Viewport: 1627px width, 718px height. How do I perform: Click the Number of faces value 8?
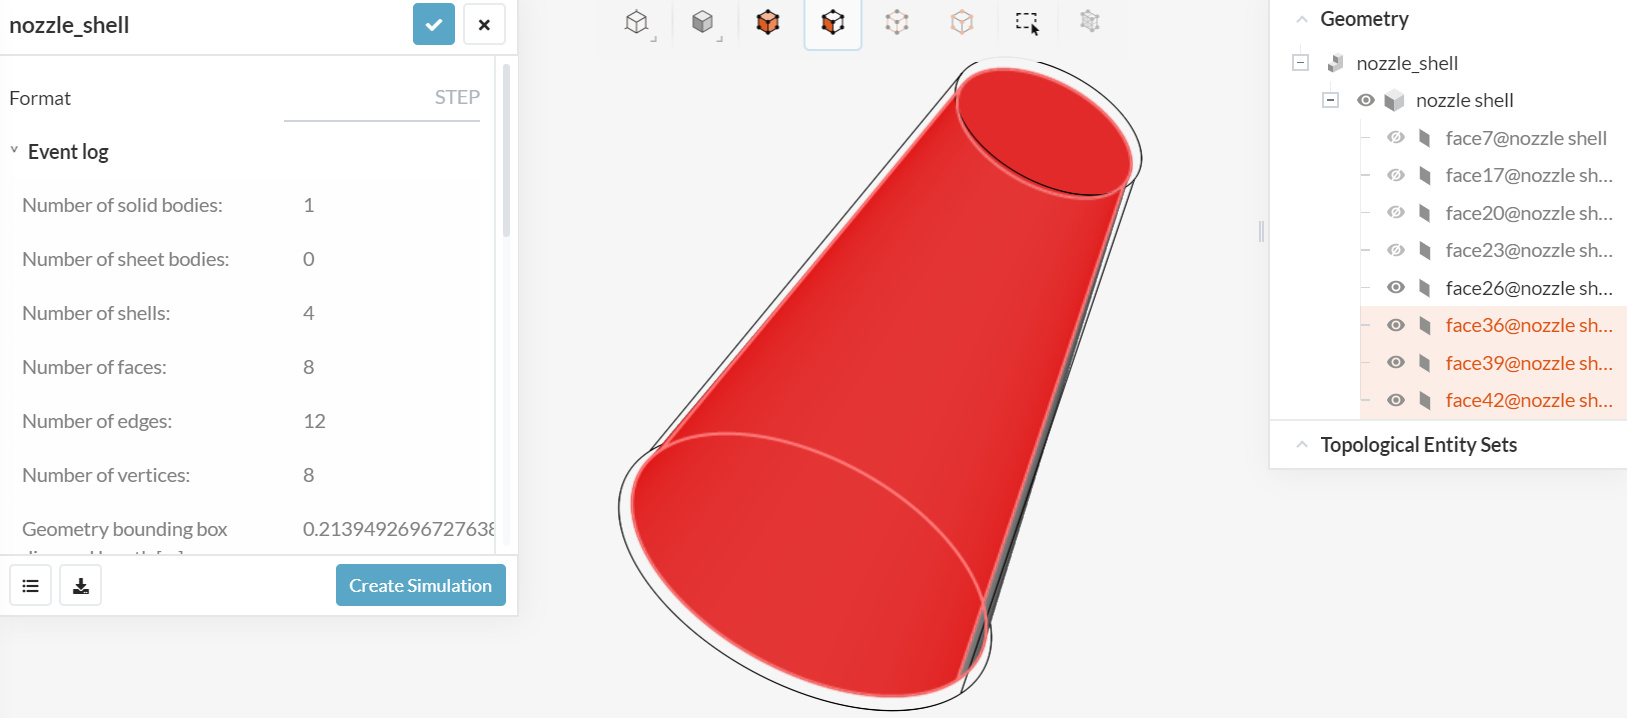point(309,367)
